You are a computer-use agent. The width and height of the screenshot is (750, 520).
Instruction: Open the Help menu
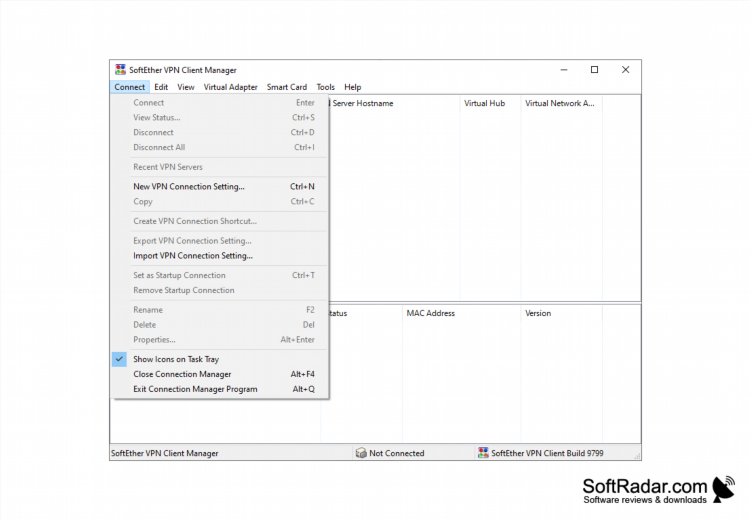coord(353,87)
